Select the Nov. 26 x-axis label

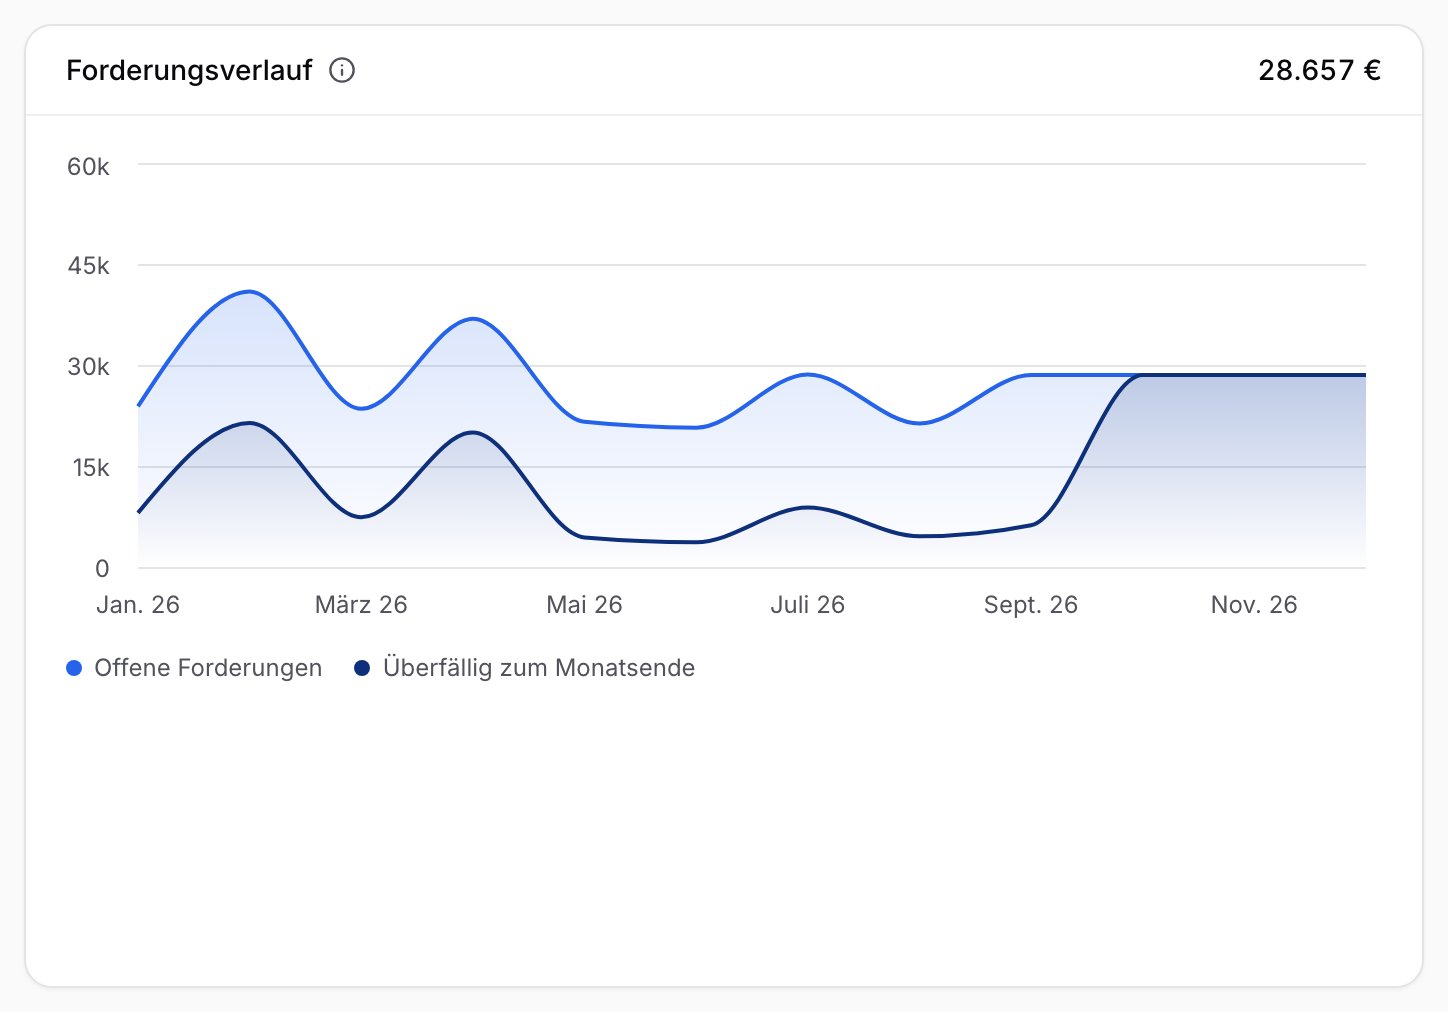pos(1254,605)
